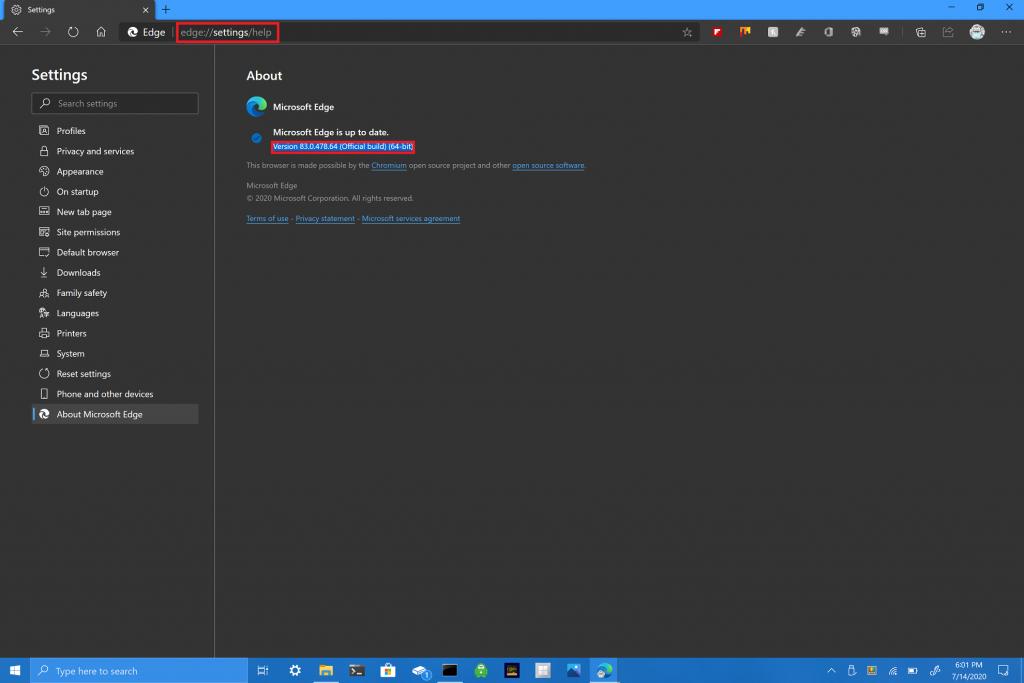Image resolution: width=1024 pixels, height=683 pixels.
Task: Click the Terms of use link
Action: pos(267,218)
